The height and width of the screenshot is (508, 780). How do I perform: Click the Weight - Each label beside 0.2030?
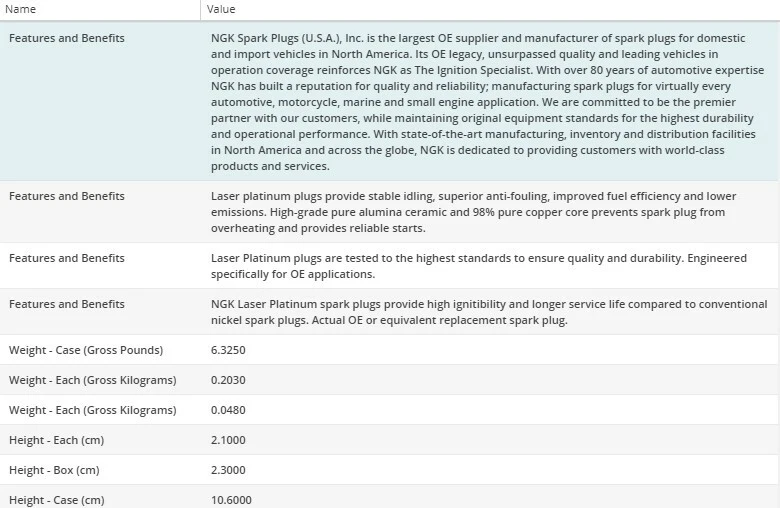[92, 380]
